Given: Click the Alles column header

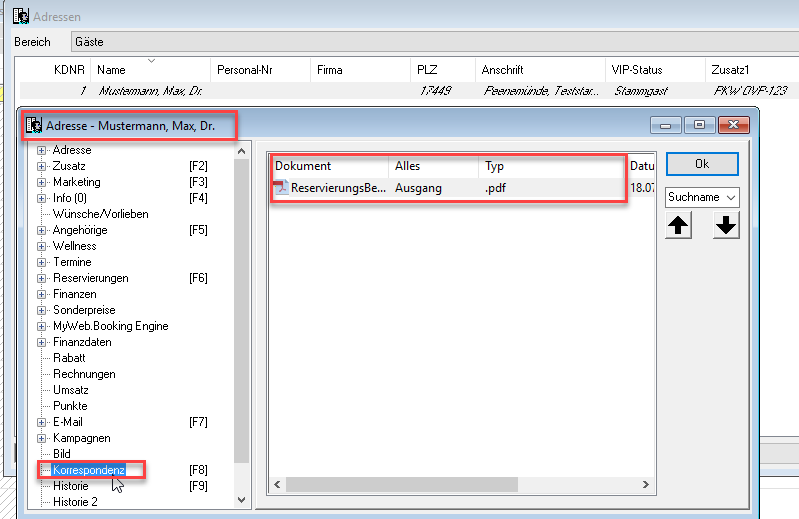Looking at the screenshot, I should tap(434, 166).
